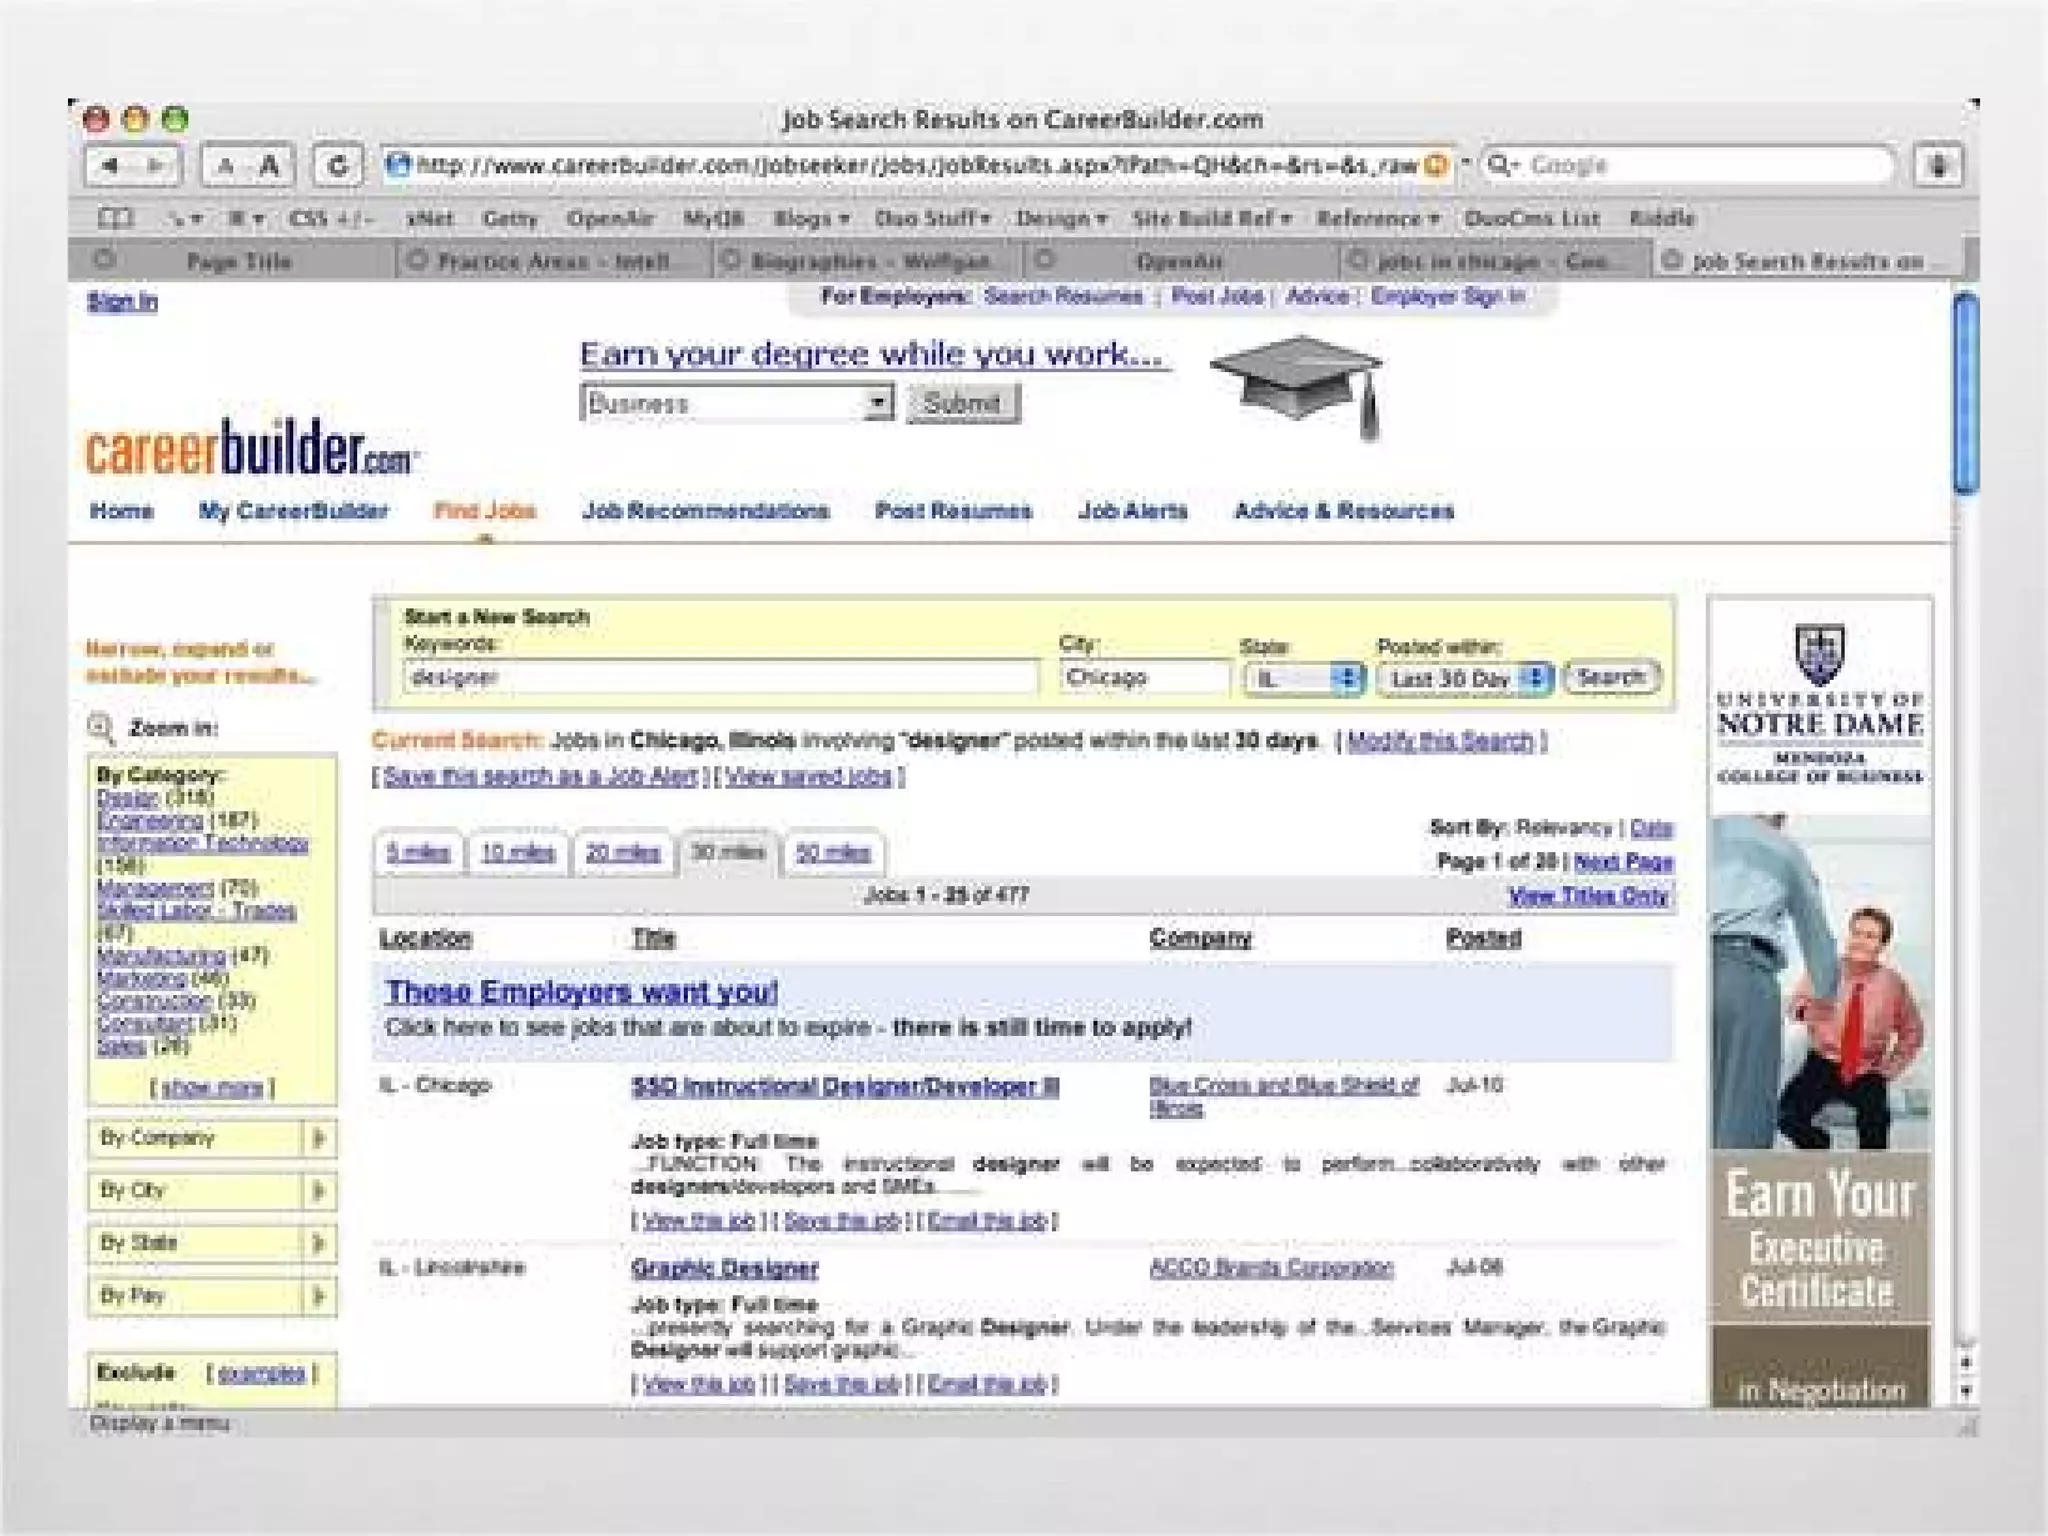Select the 50 miles radius tab
2048x1536 pixels.
click(x=832, y=853)
